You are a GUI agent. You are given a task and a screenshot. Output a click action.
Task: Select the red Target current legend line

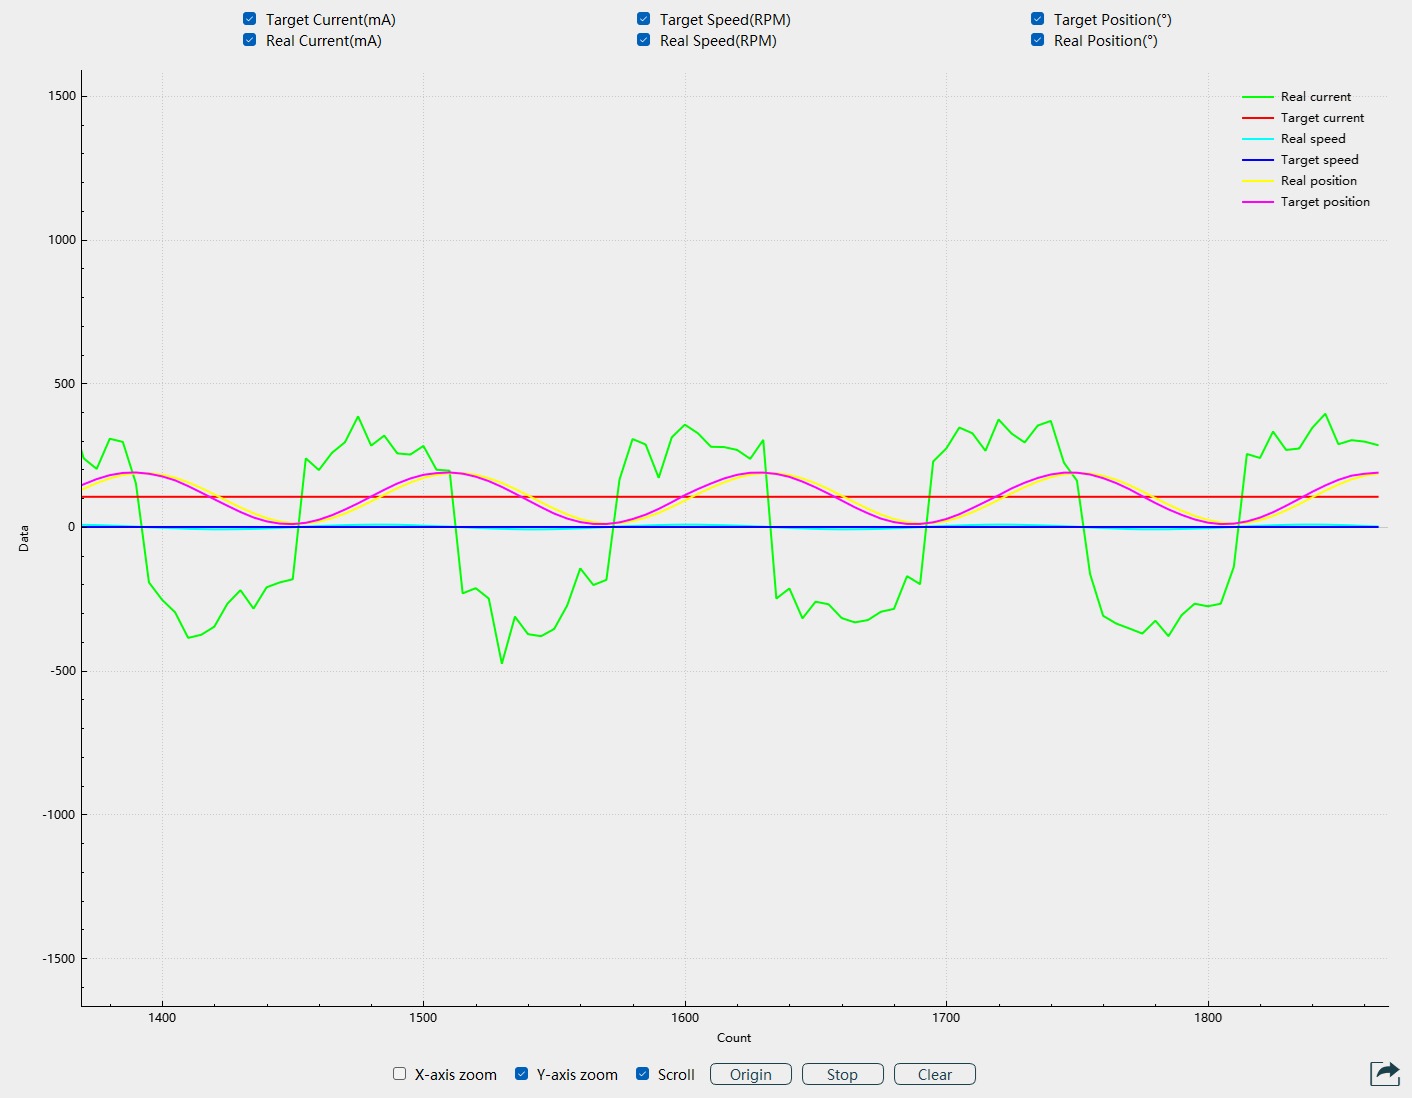pos(1258,118)
